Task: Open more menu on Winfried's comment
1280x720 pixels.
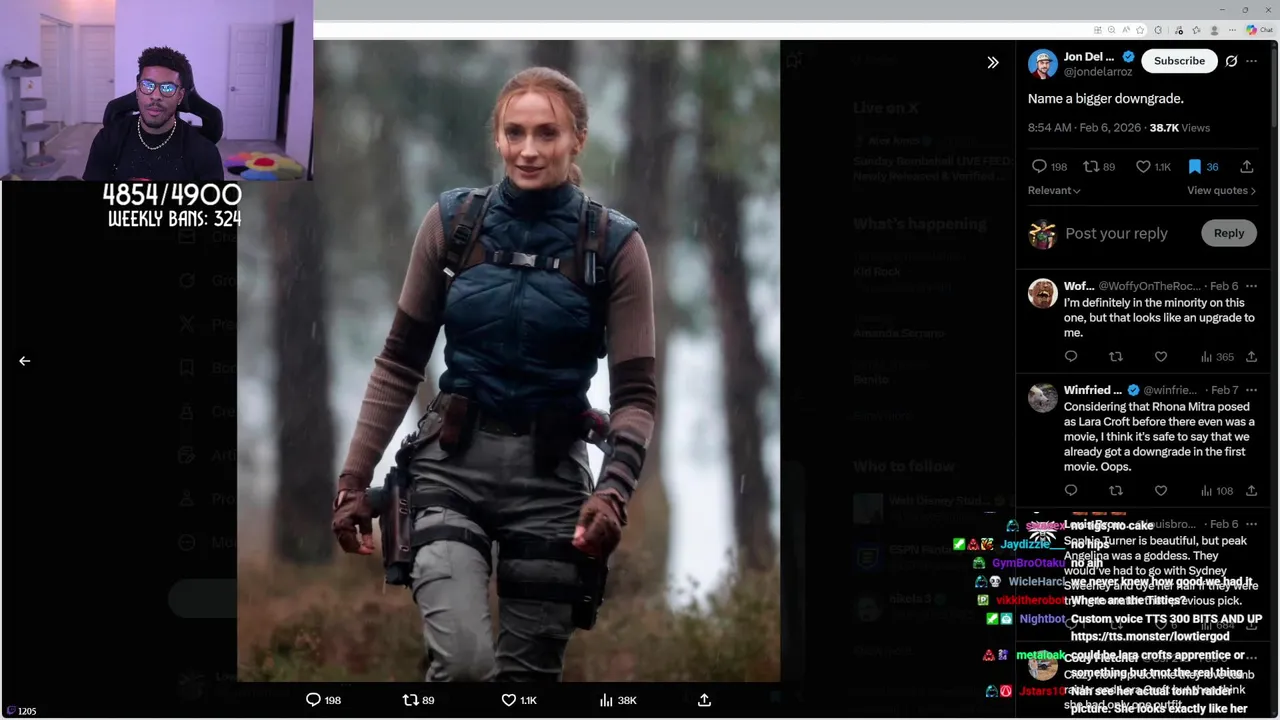Action: click(1251, 390)
